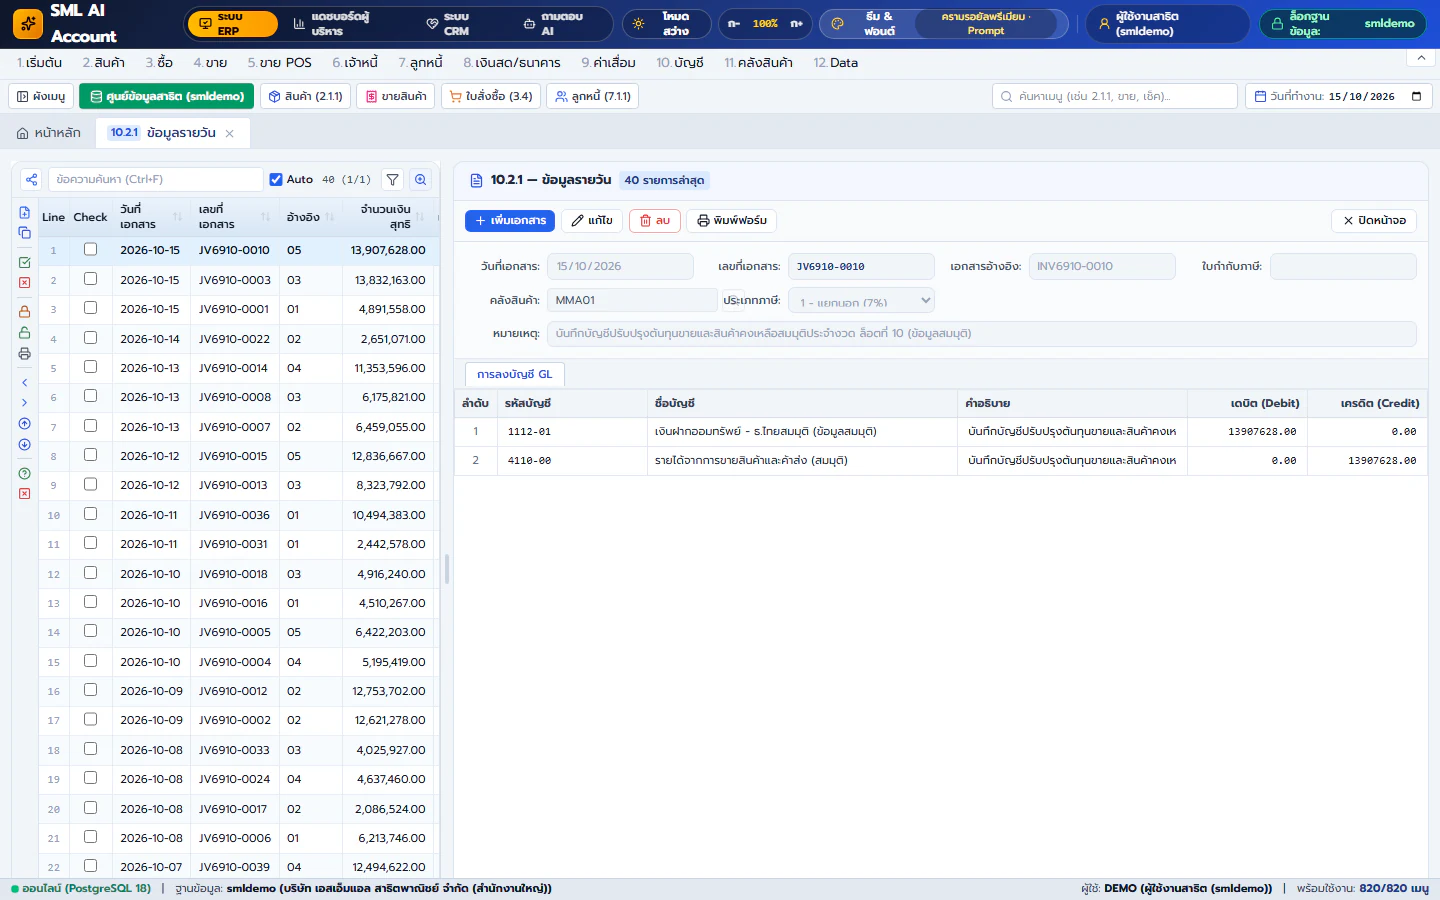
Task: Toggle the Auto checkbox
Action: click(276, 180)
